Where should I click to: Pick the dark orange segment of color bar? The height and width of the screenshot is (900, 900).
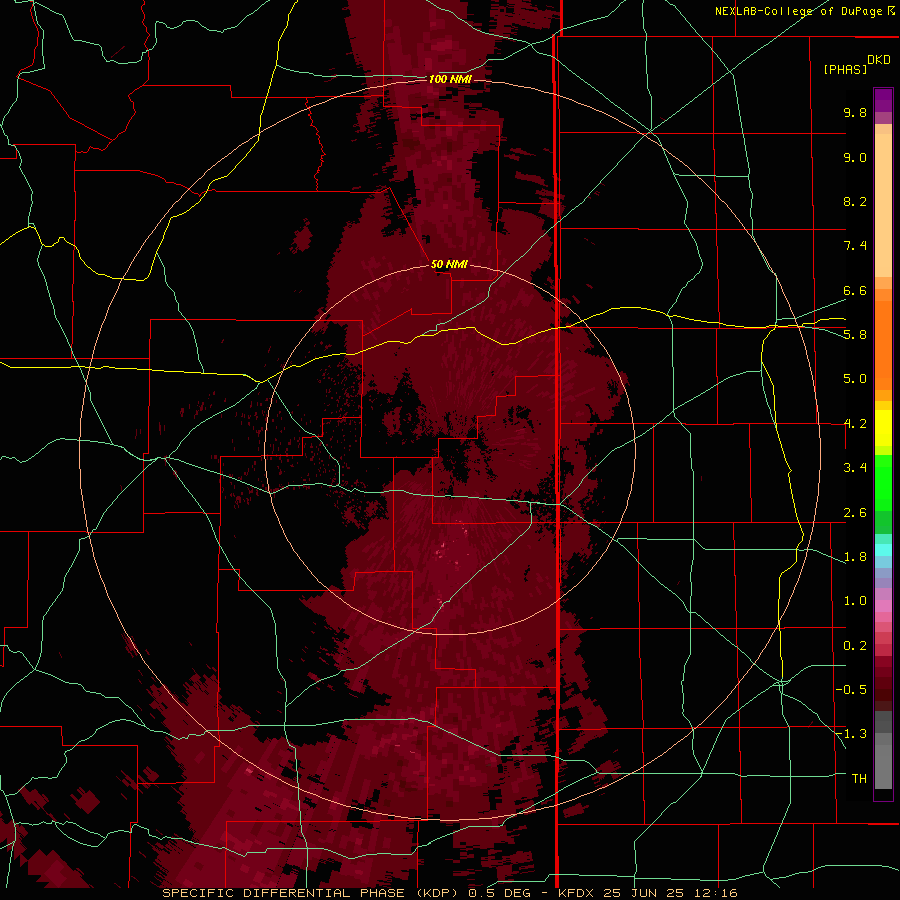coord(883,346)
